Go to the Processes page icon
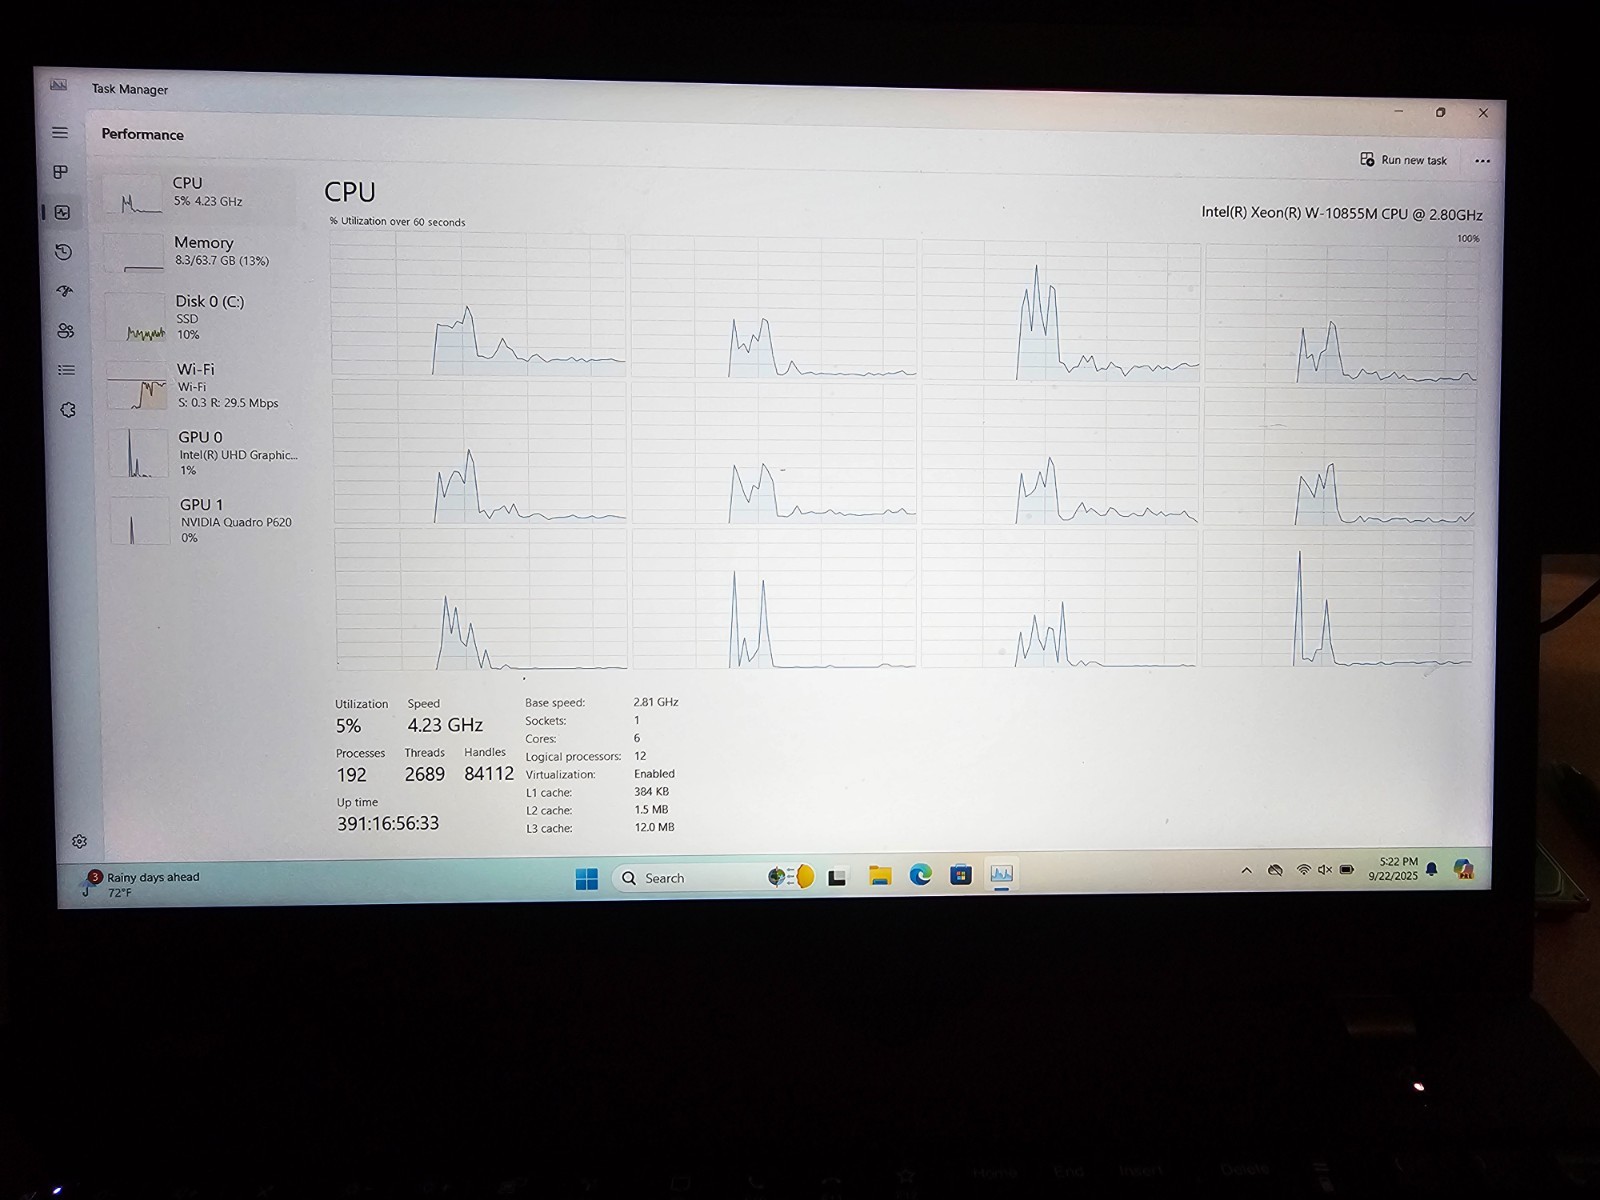1600x1200 pixels. pyautogui.click(x=61, y=172)
